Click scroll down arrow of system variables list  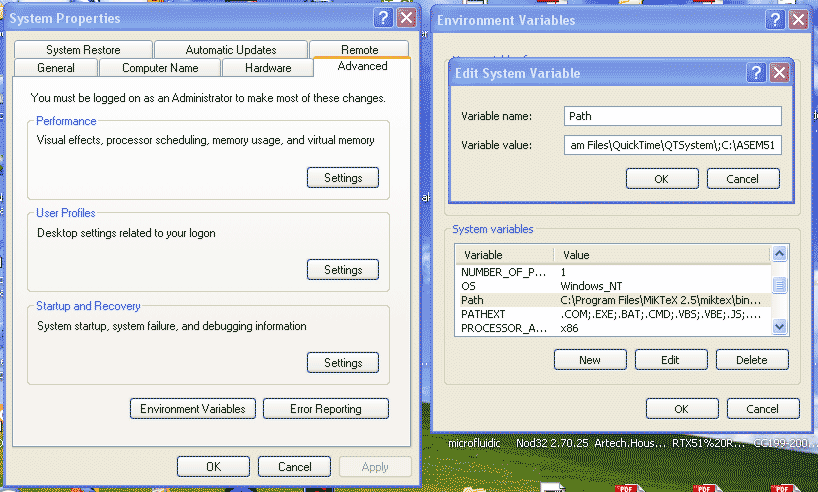(x=779, y=327)
